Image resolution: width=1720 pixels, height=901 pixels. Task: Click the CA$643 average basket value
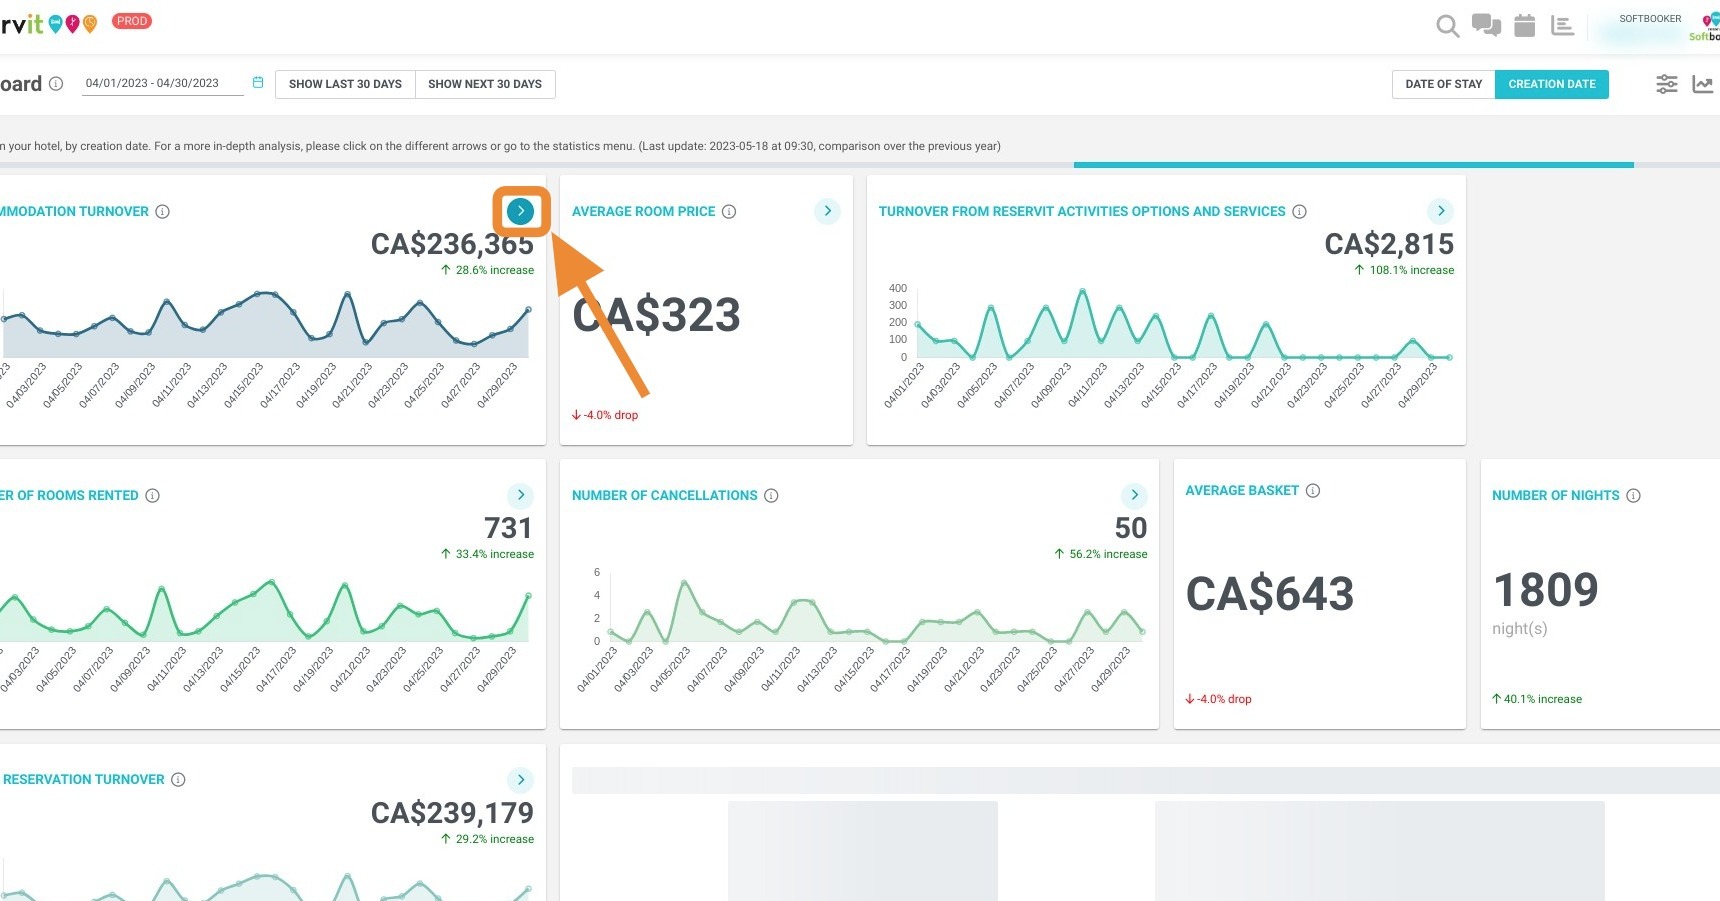1270,594
